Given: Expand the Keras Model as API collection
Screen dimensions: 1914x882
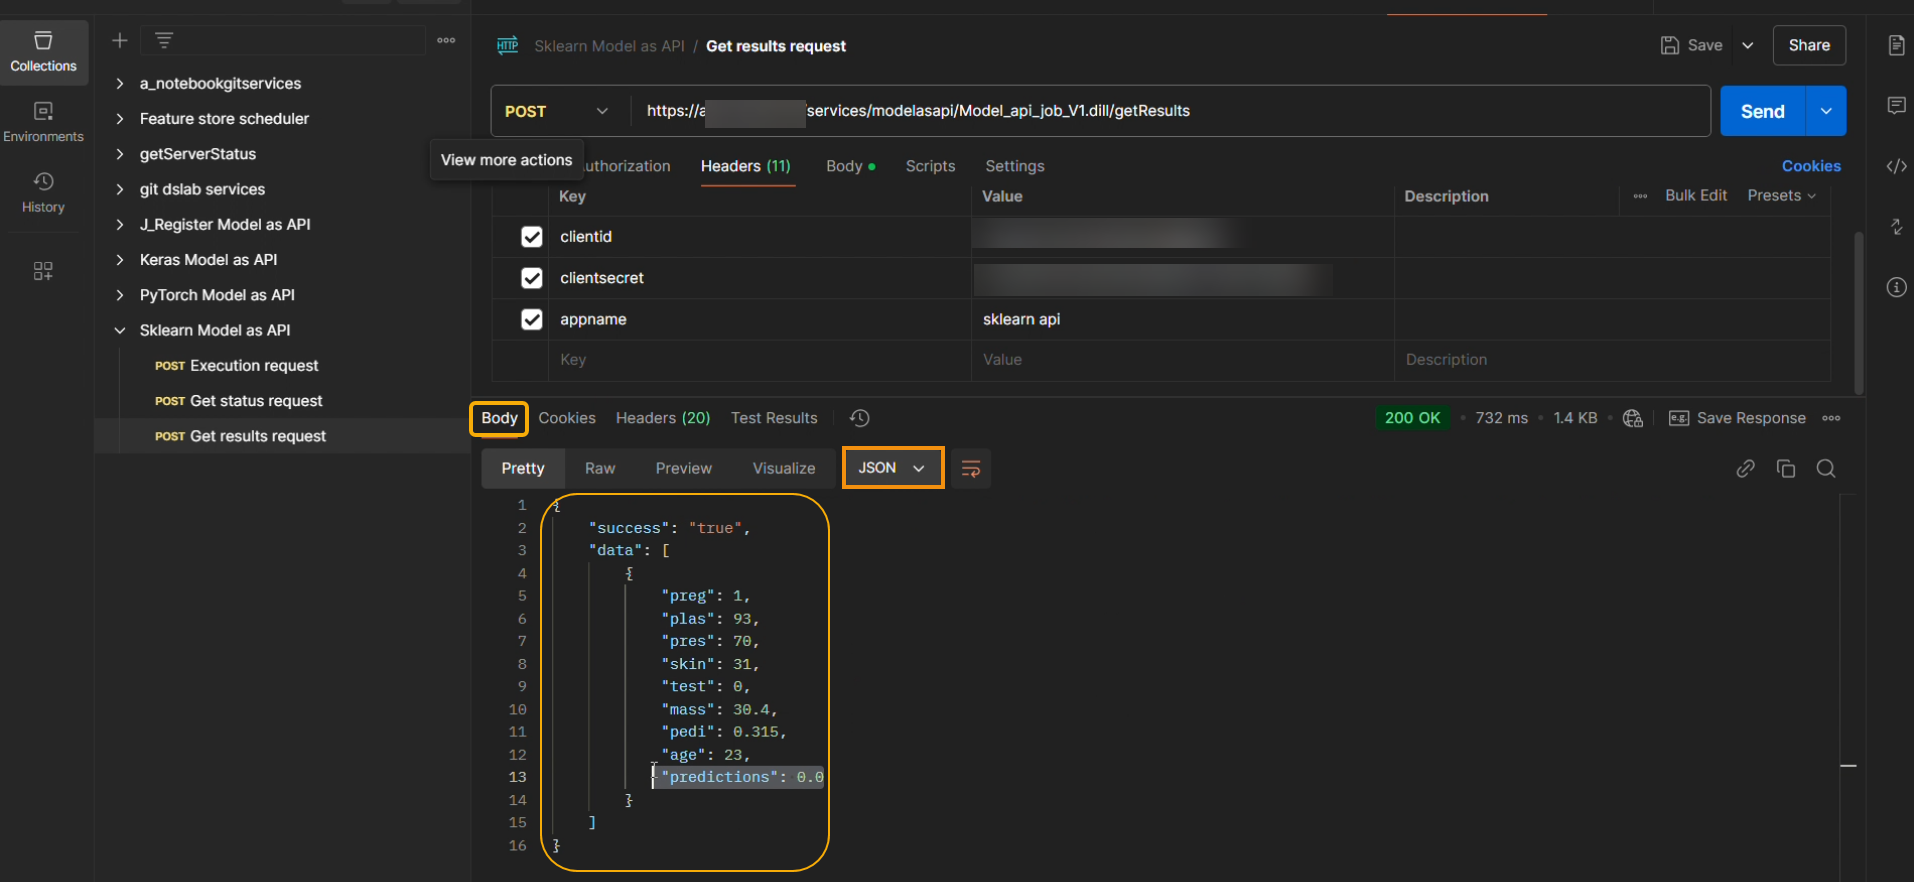Looking at the screenshot, I should click(x=208, y=260).
